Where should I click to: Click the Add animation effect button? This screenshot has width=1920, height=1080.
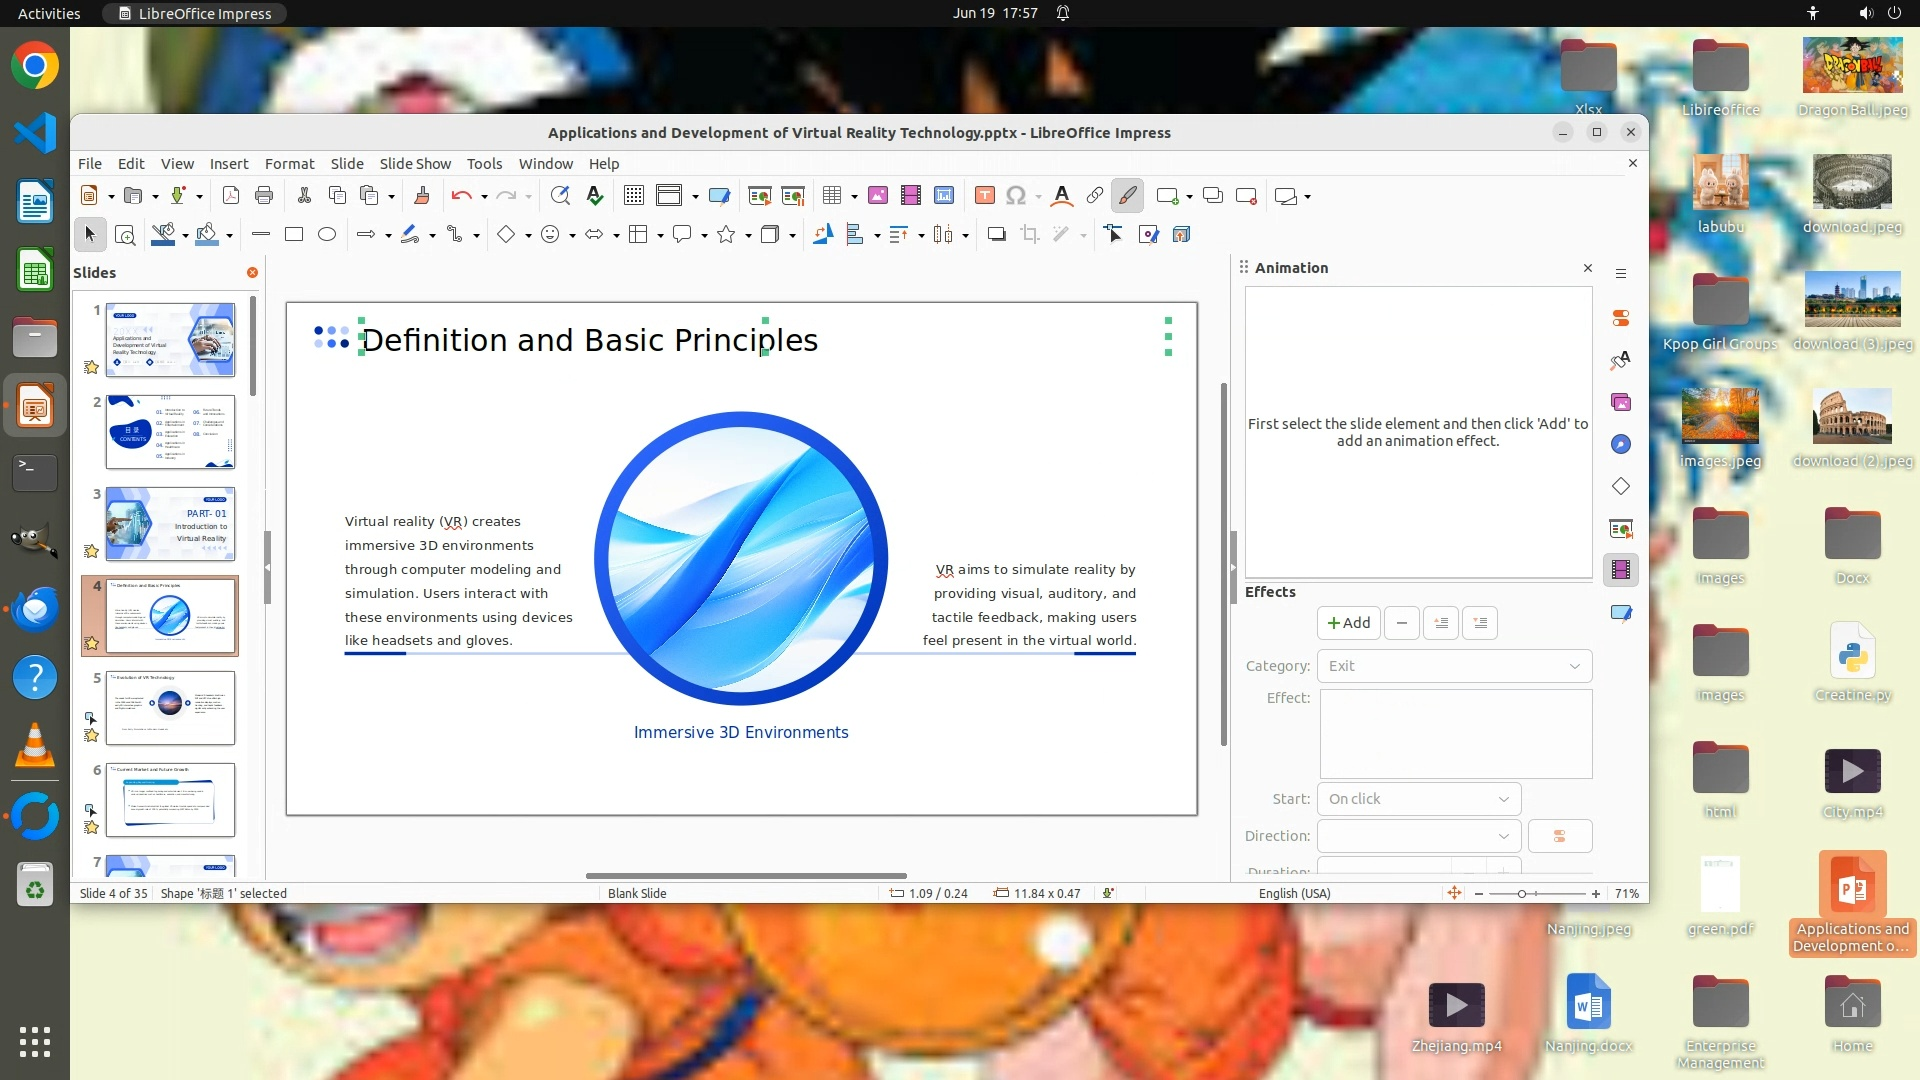[1348, 623]
